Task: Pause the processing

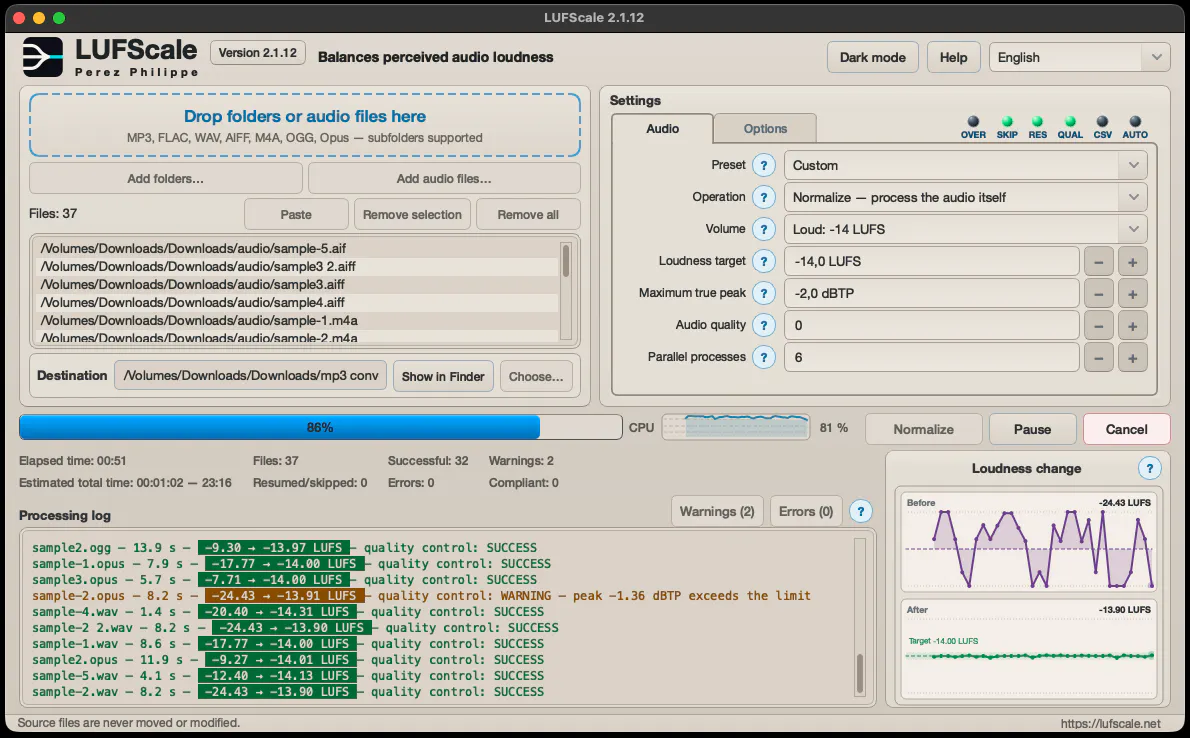Action: pos(1032,429)
